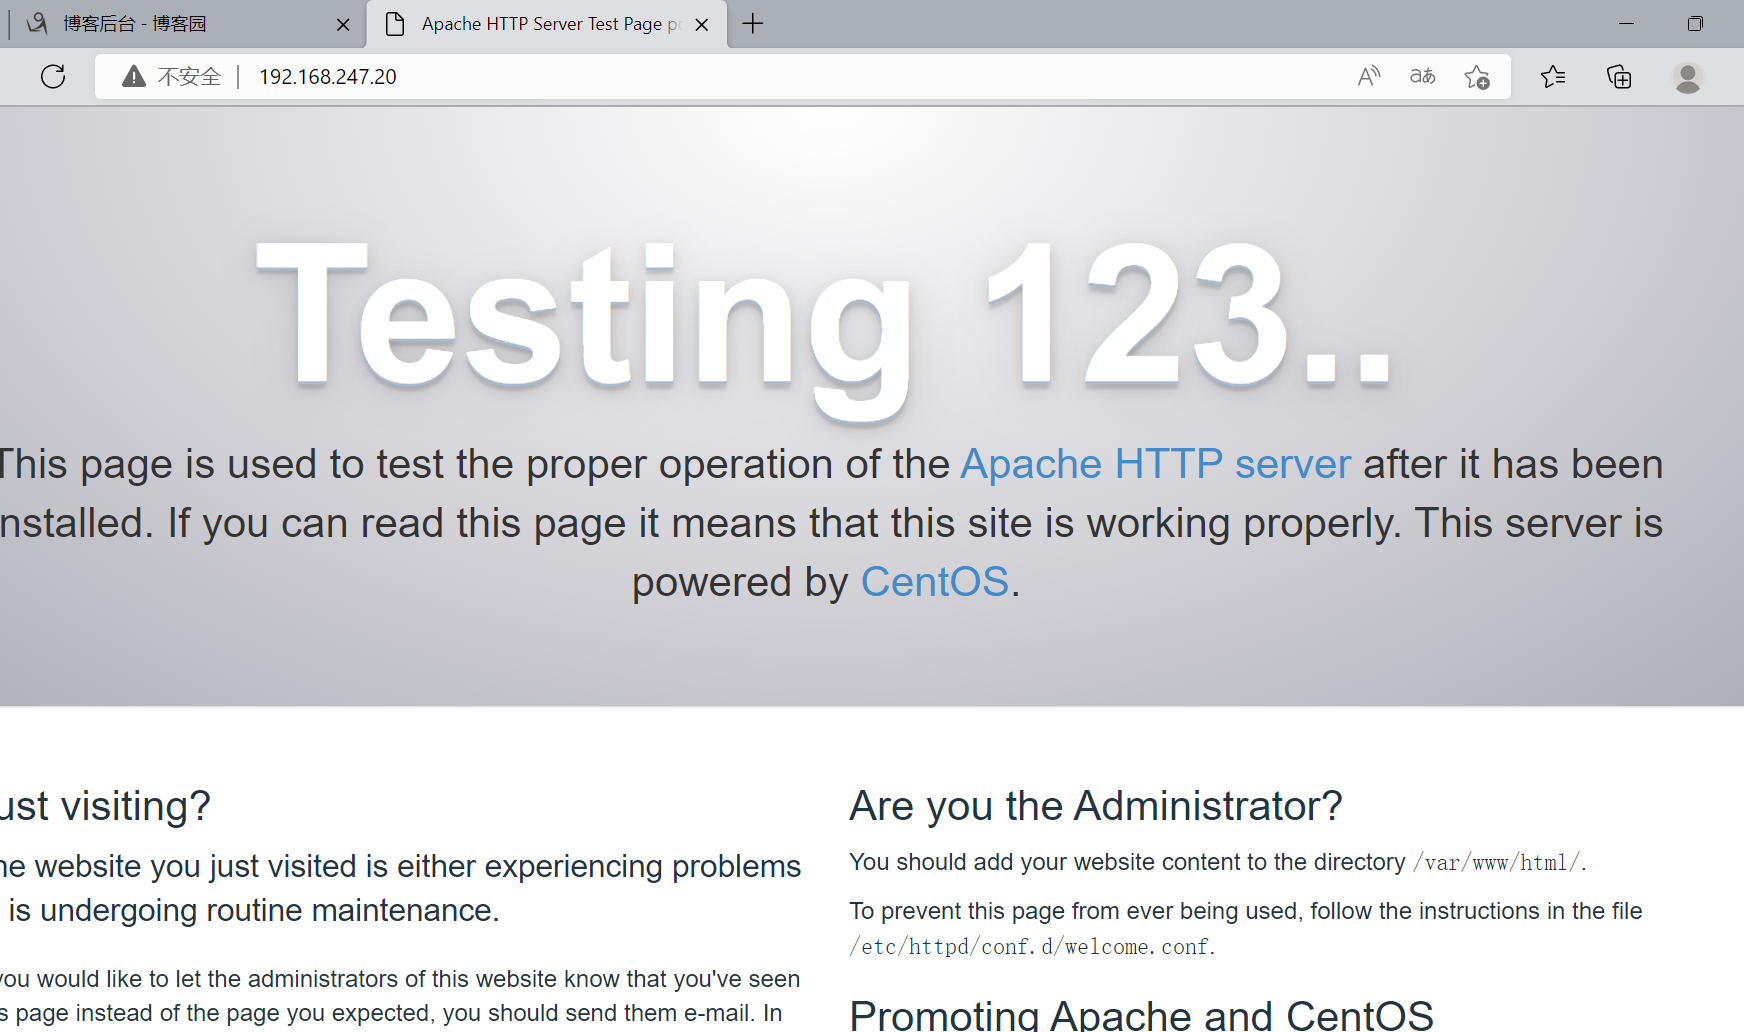The width and height of the screenshot is (1744, 1032).
Task: Select the Apache HTTP Server Test Page tab
Action: (x=547, y=23)
